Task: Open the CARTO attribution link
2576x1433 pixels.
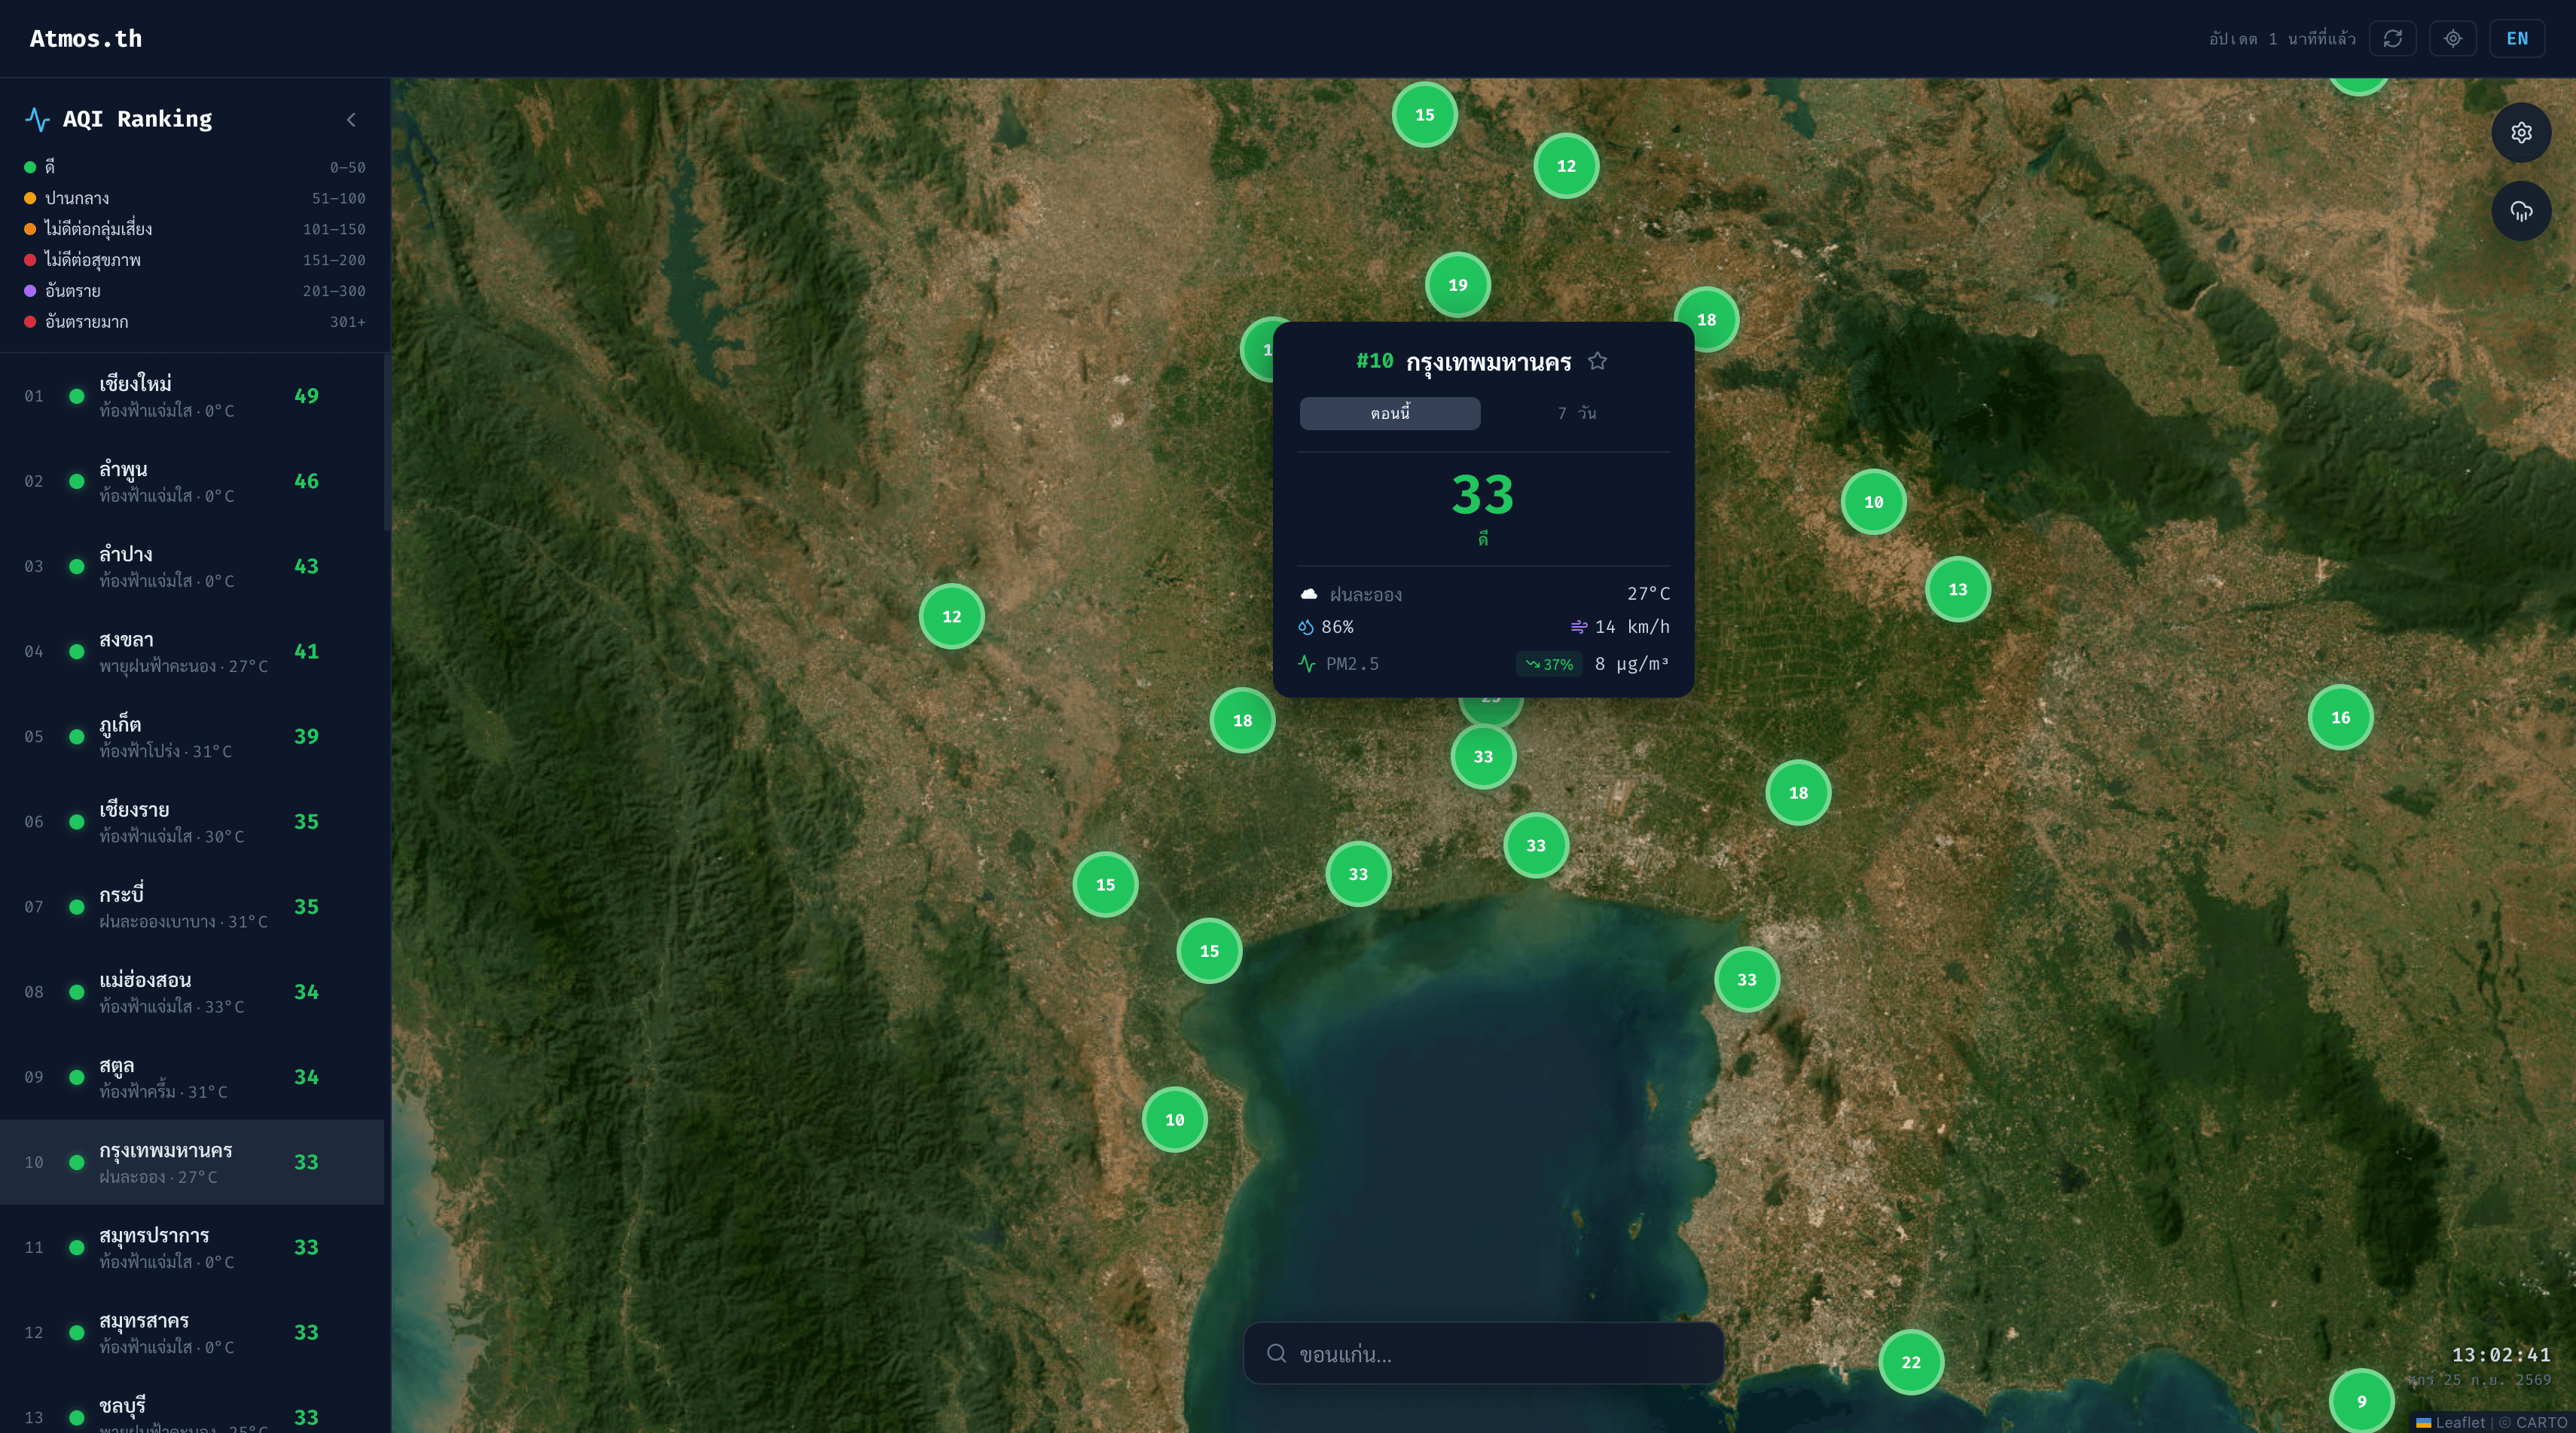Action: tap(2541, 1422)
